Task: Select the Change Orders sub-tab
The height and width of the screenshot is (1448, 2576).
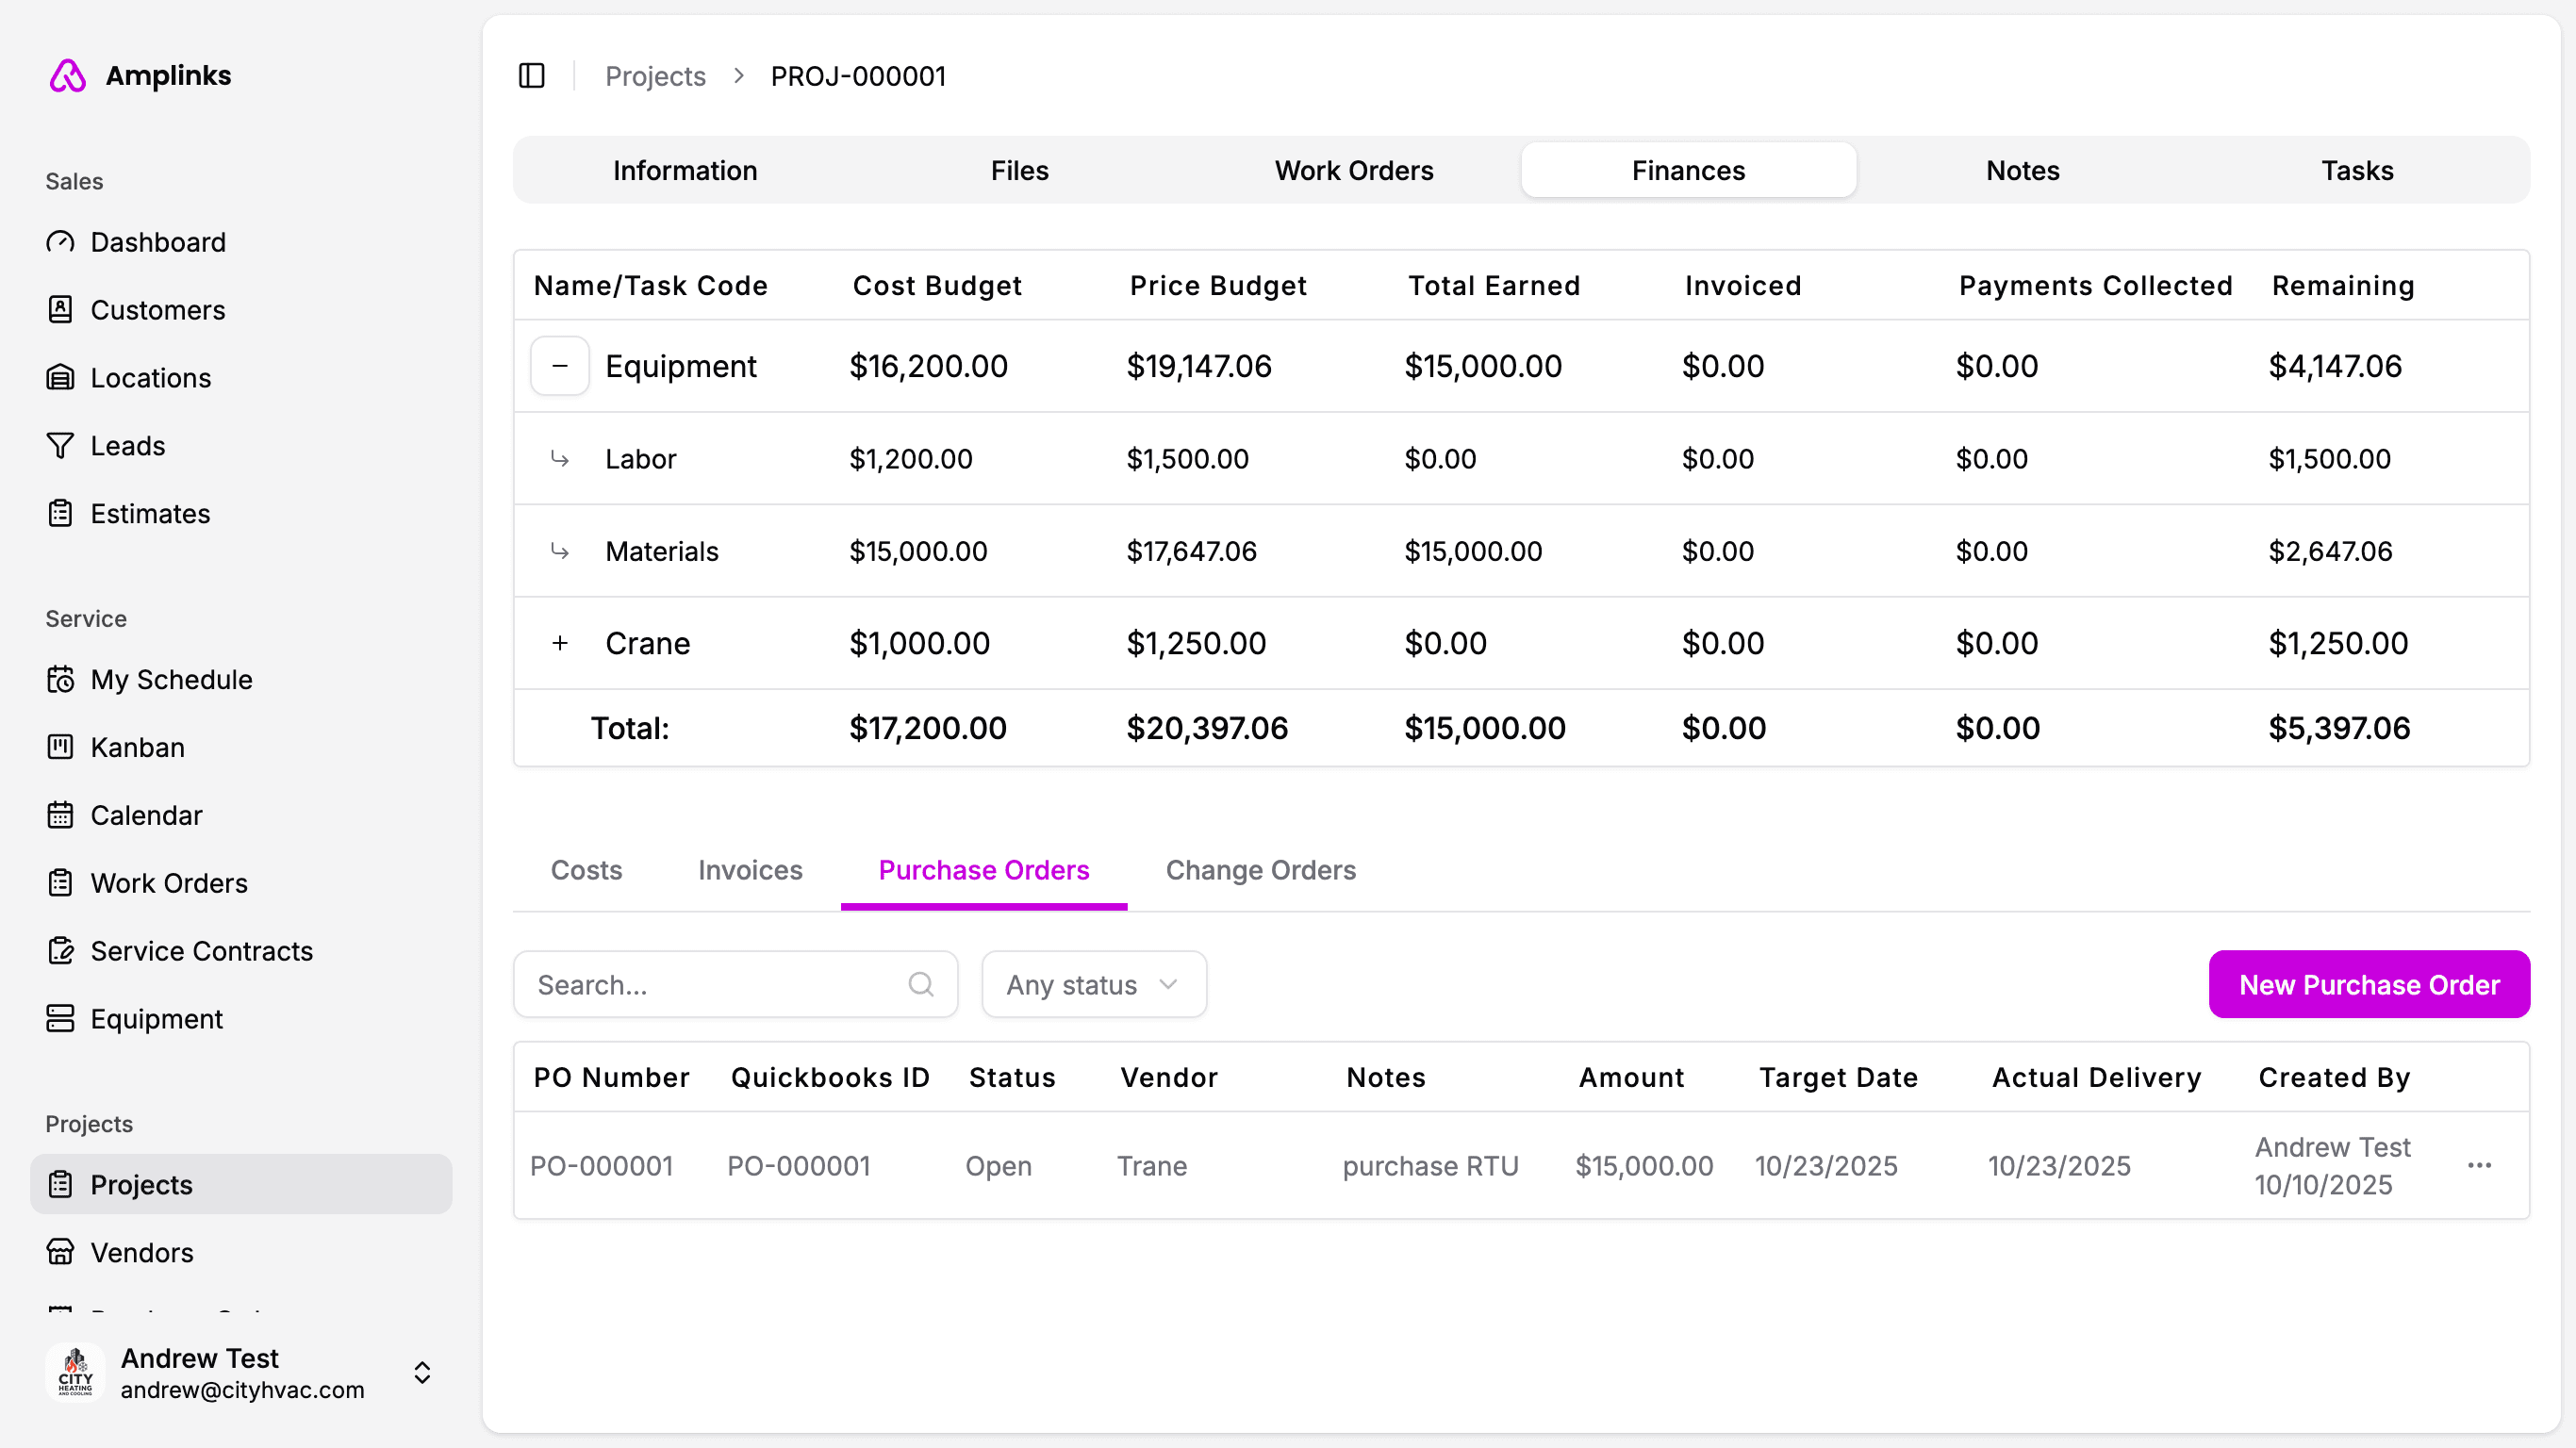Action: click(x=1260, y=870)
